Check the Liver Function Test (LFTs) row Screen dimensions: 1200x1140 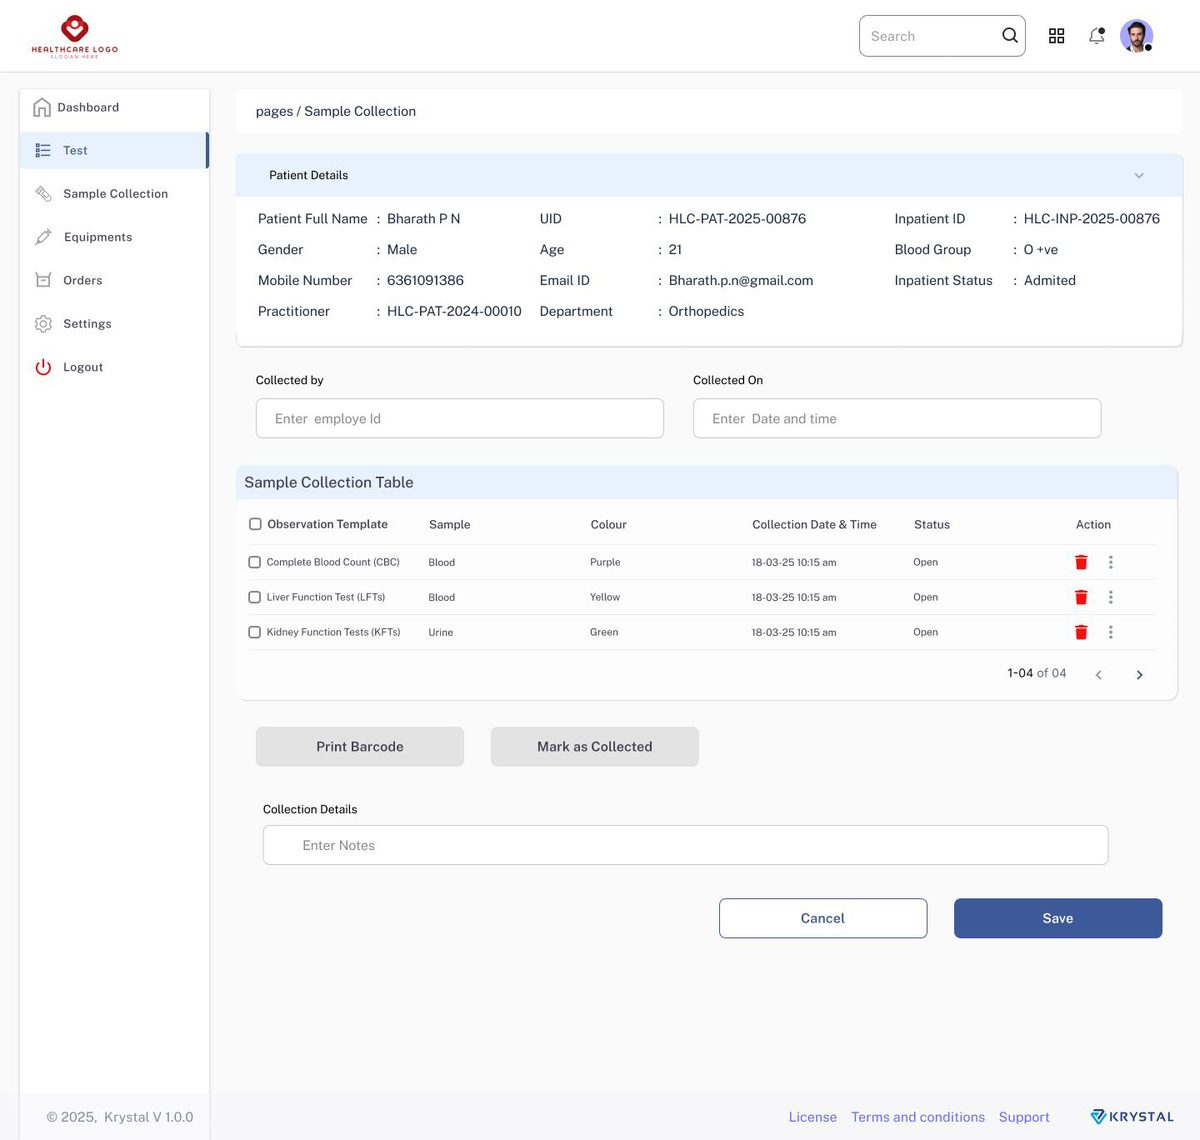tap(254, 597)
